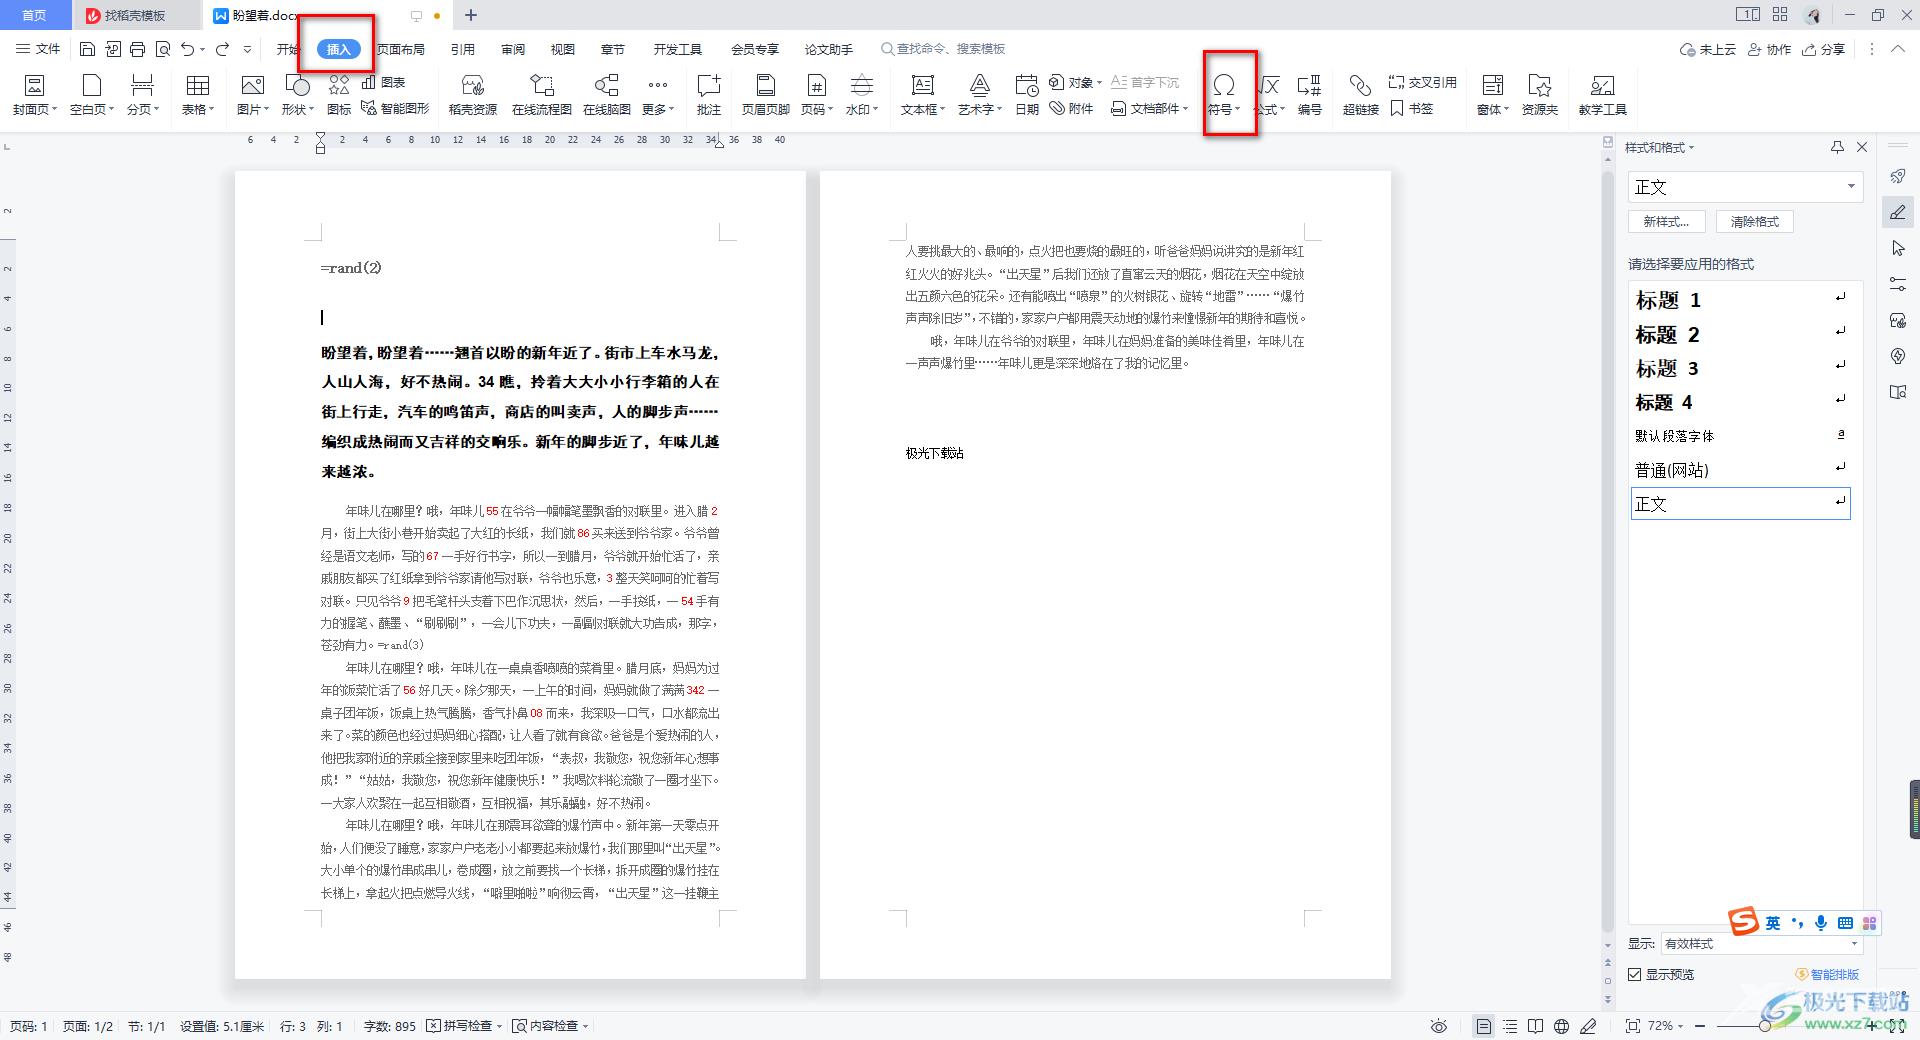Click the 分享 button

(x=1824, y=49)
